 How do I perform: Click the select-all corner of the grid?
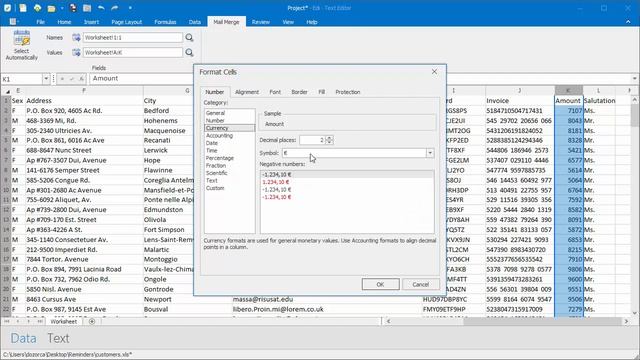tap(7, 91)
